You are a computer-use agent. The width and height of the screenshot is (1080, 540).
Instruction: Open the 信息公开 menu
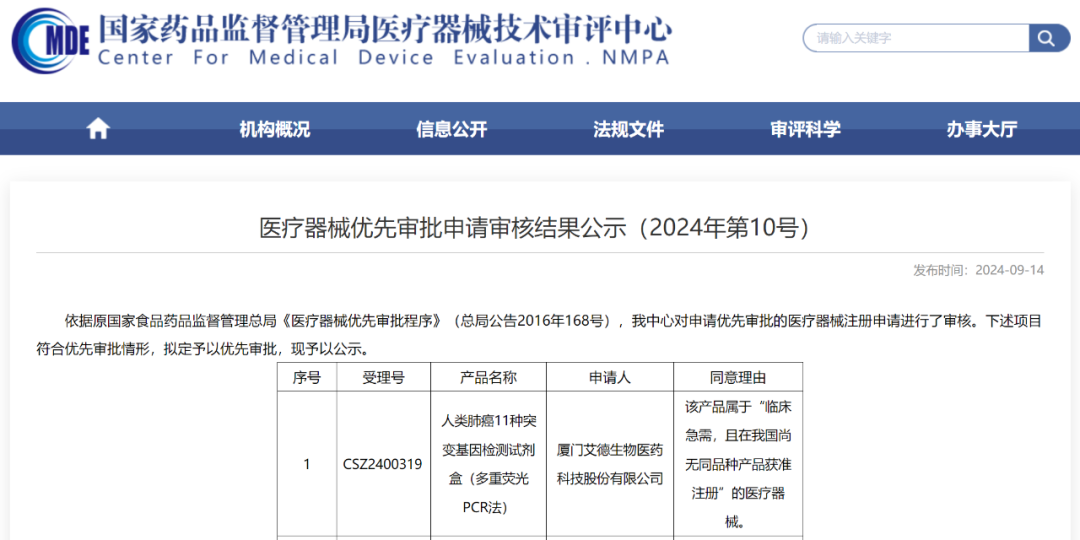click(451, 129)
